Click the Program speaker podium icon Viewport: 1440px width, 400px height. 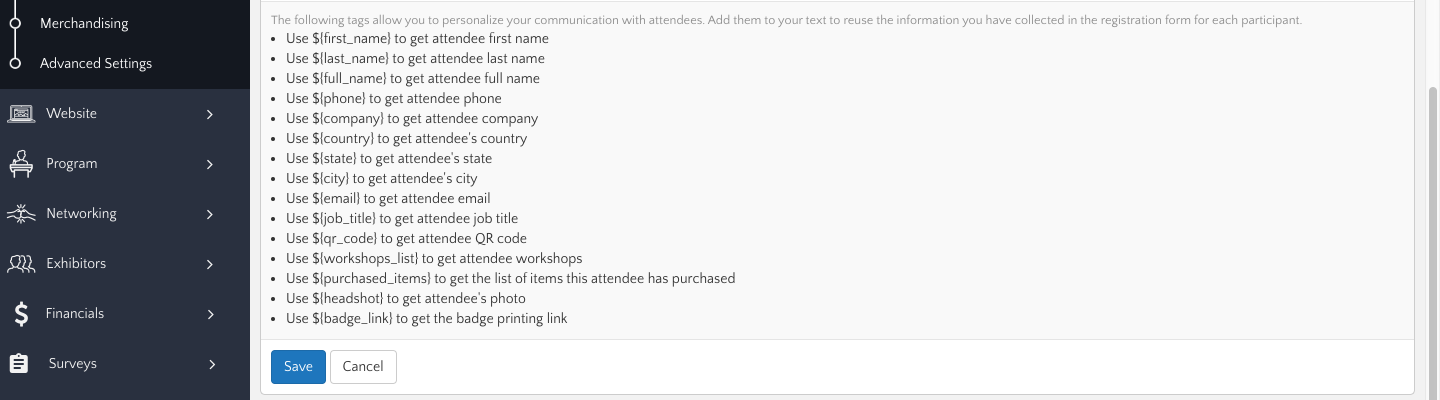pos(21,164)
